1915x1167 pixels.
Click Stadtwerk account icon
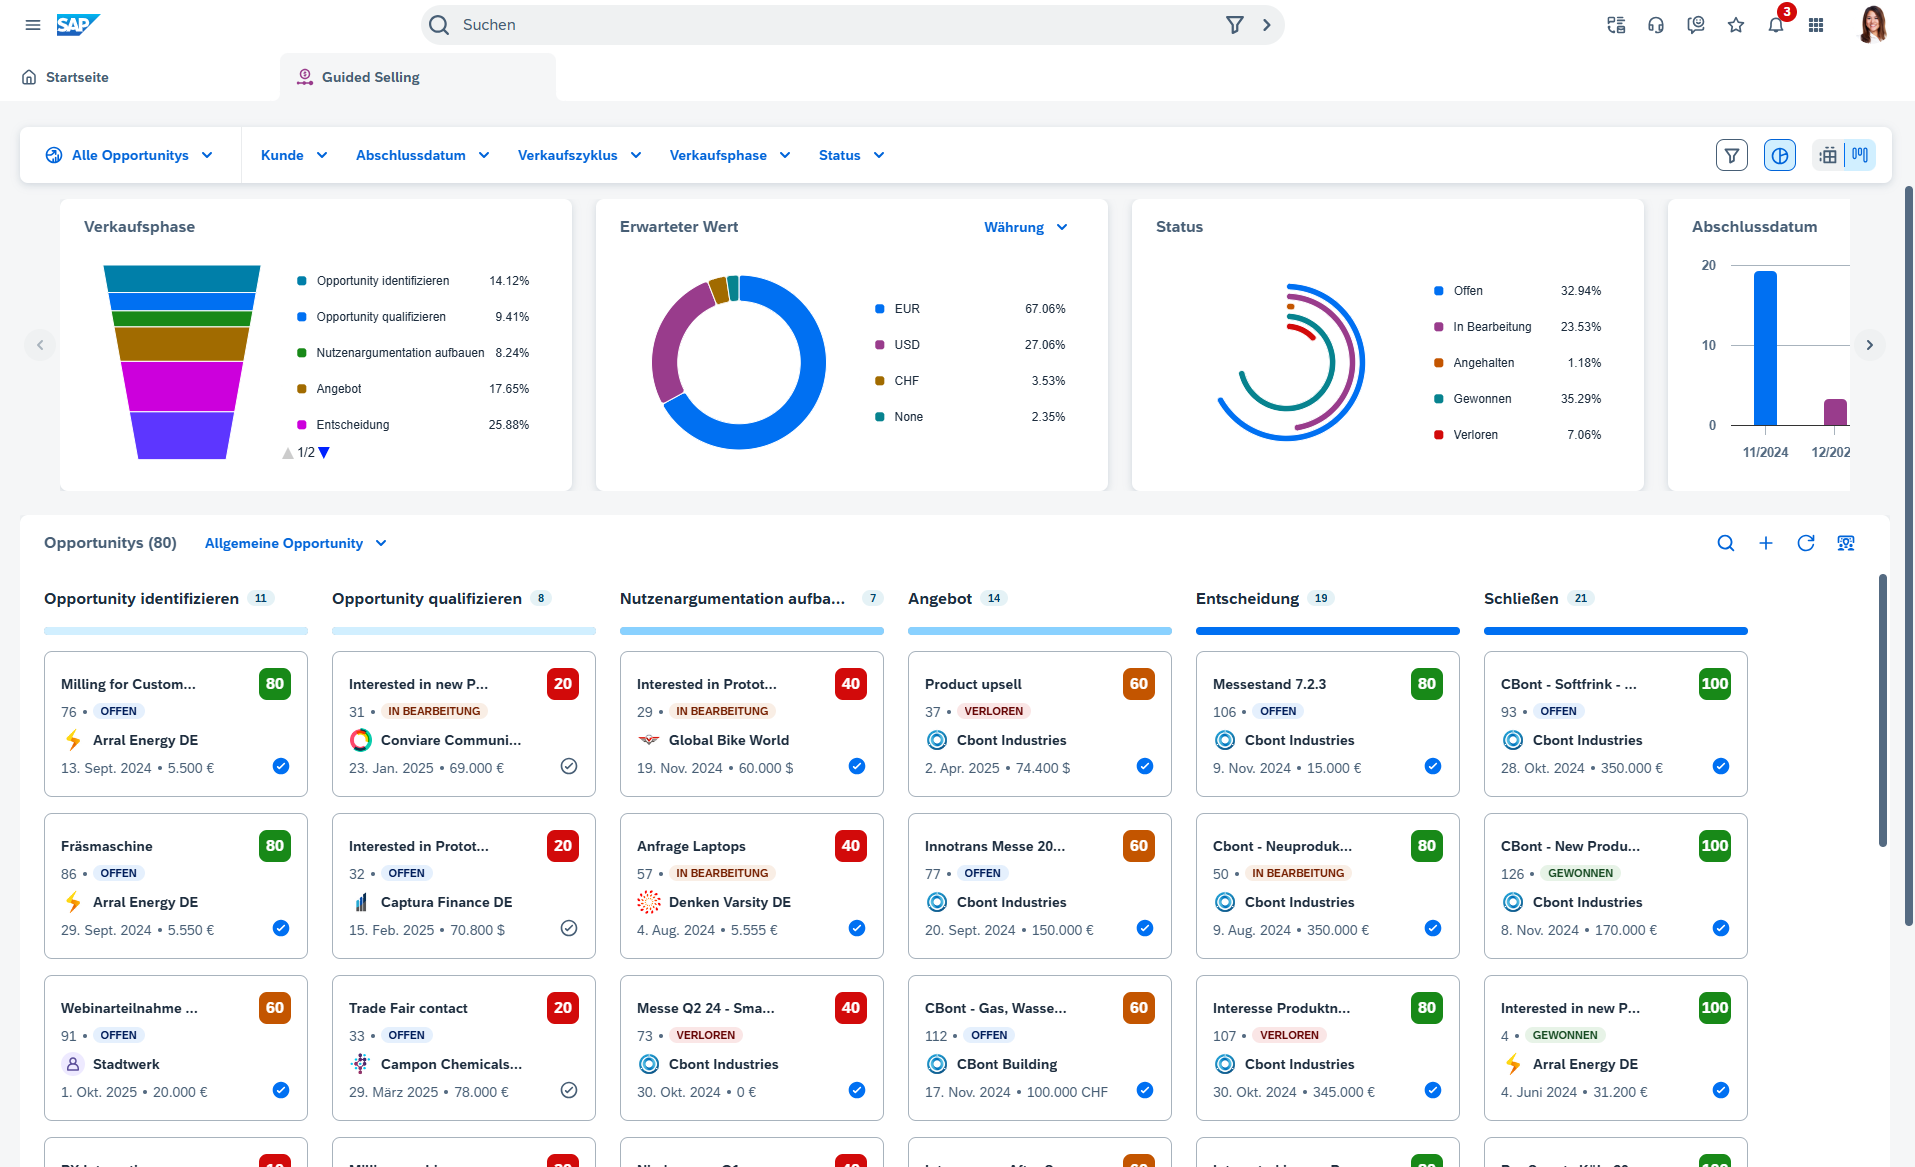coord(73,1064)
